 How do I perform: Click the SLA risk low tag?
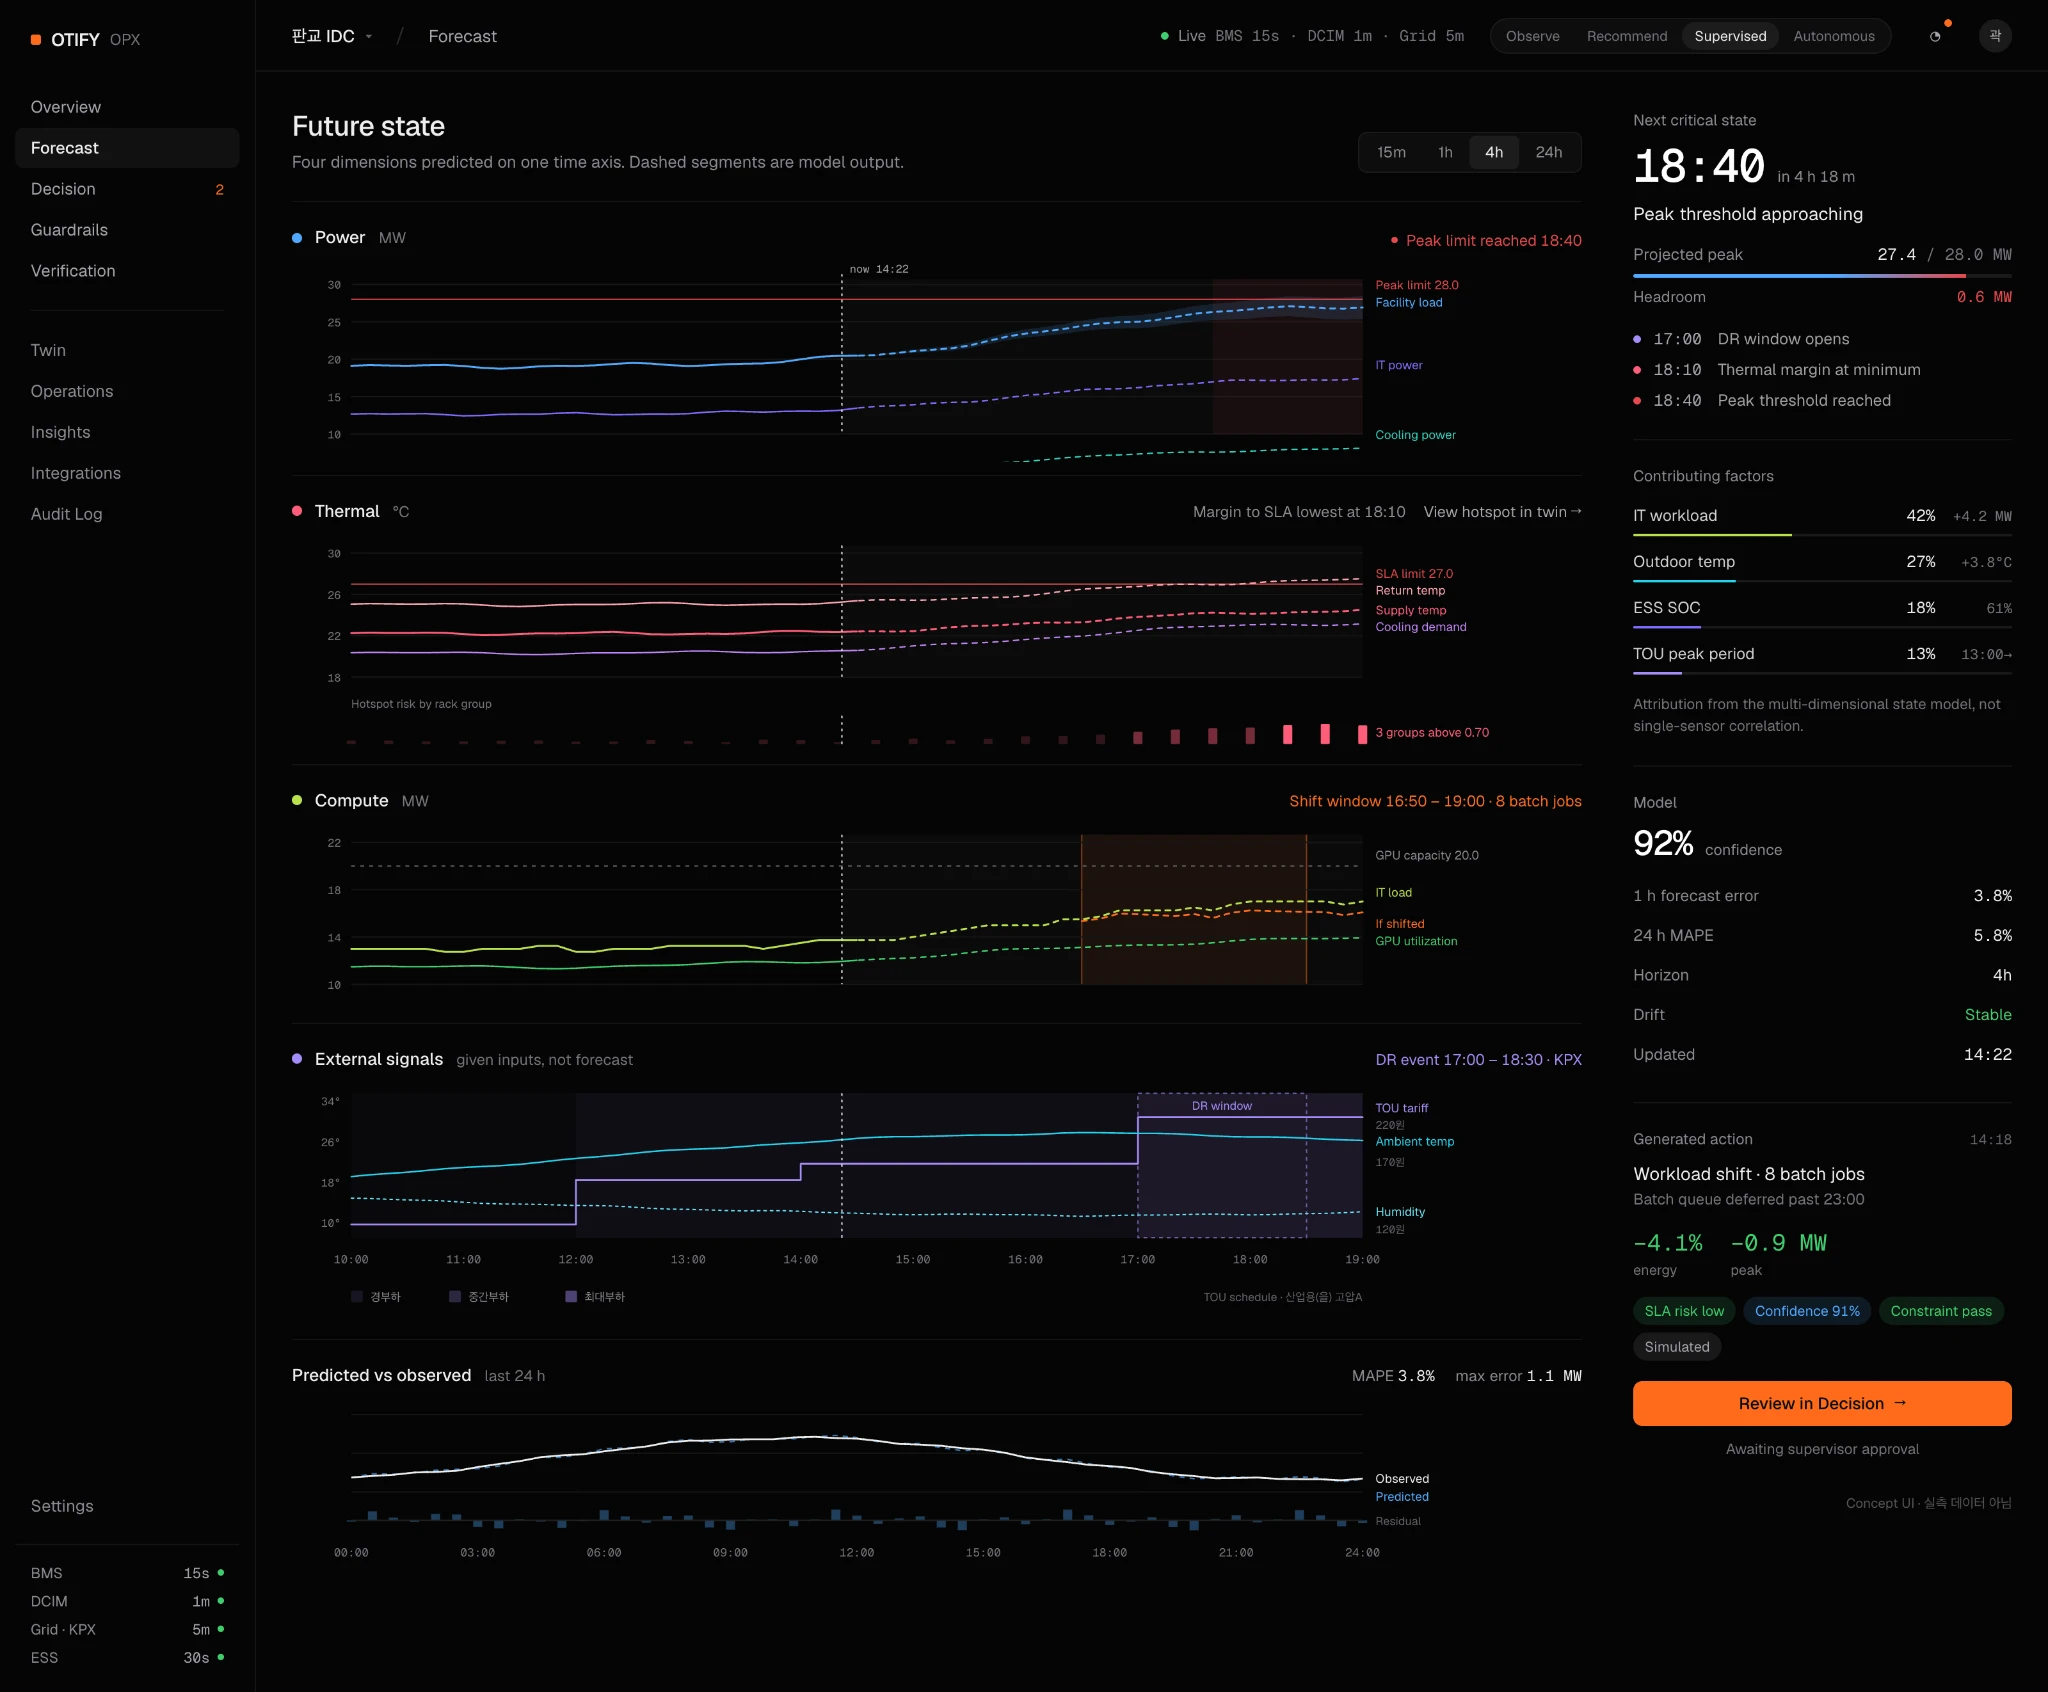click(x=1684, y=1311)
